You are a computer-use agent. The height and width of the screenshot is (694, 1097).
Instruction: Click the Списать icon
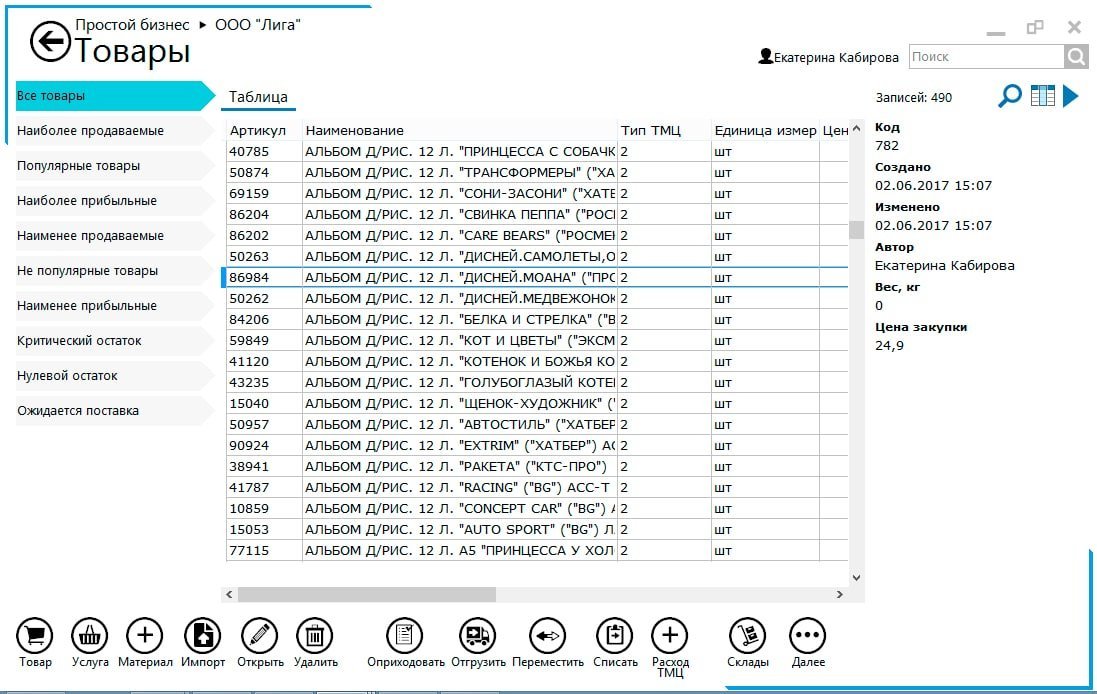(x=614, y=636)
